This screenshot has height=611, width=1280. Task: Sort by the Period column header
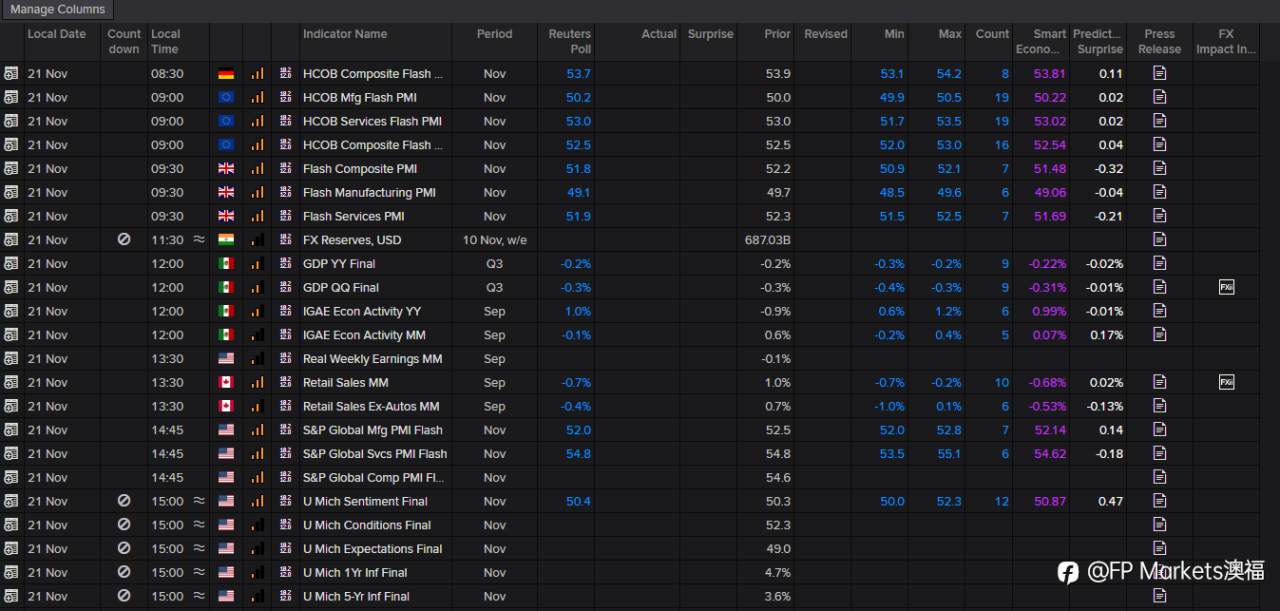pyautogui.click(x=494, y=34)
